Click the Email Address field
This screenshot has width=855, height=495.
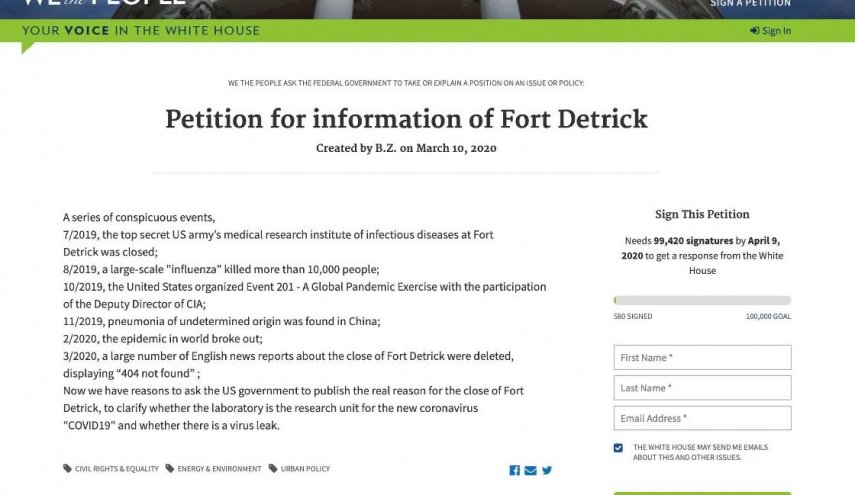[x=702, y=418]
